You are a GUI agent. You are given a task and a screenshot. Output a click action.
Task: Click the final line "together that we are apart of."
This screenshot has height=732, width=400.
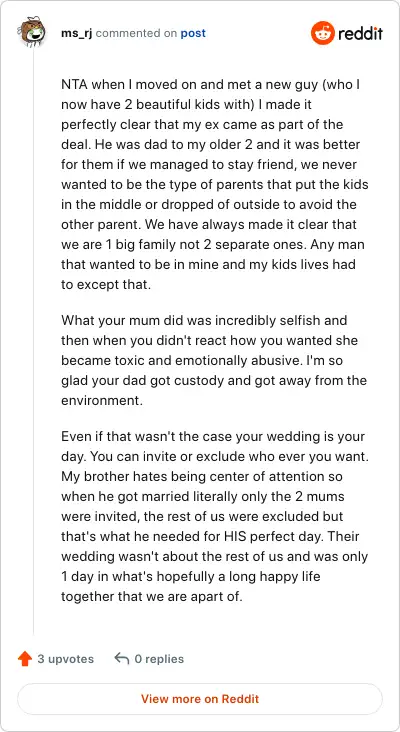pyautogui.click(x=152, y=596)
